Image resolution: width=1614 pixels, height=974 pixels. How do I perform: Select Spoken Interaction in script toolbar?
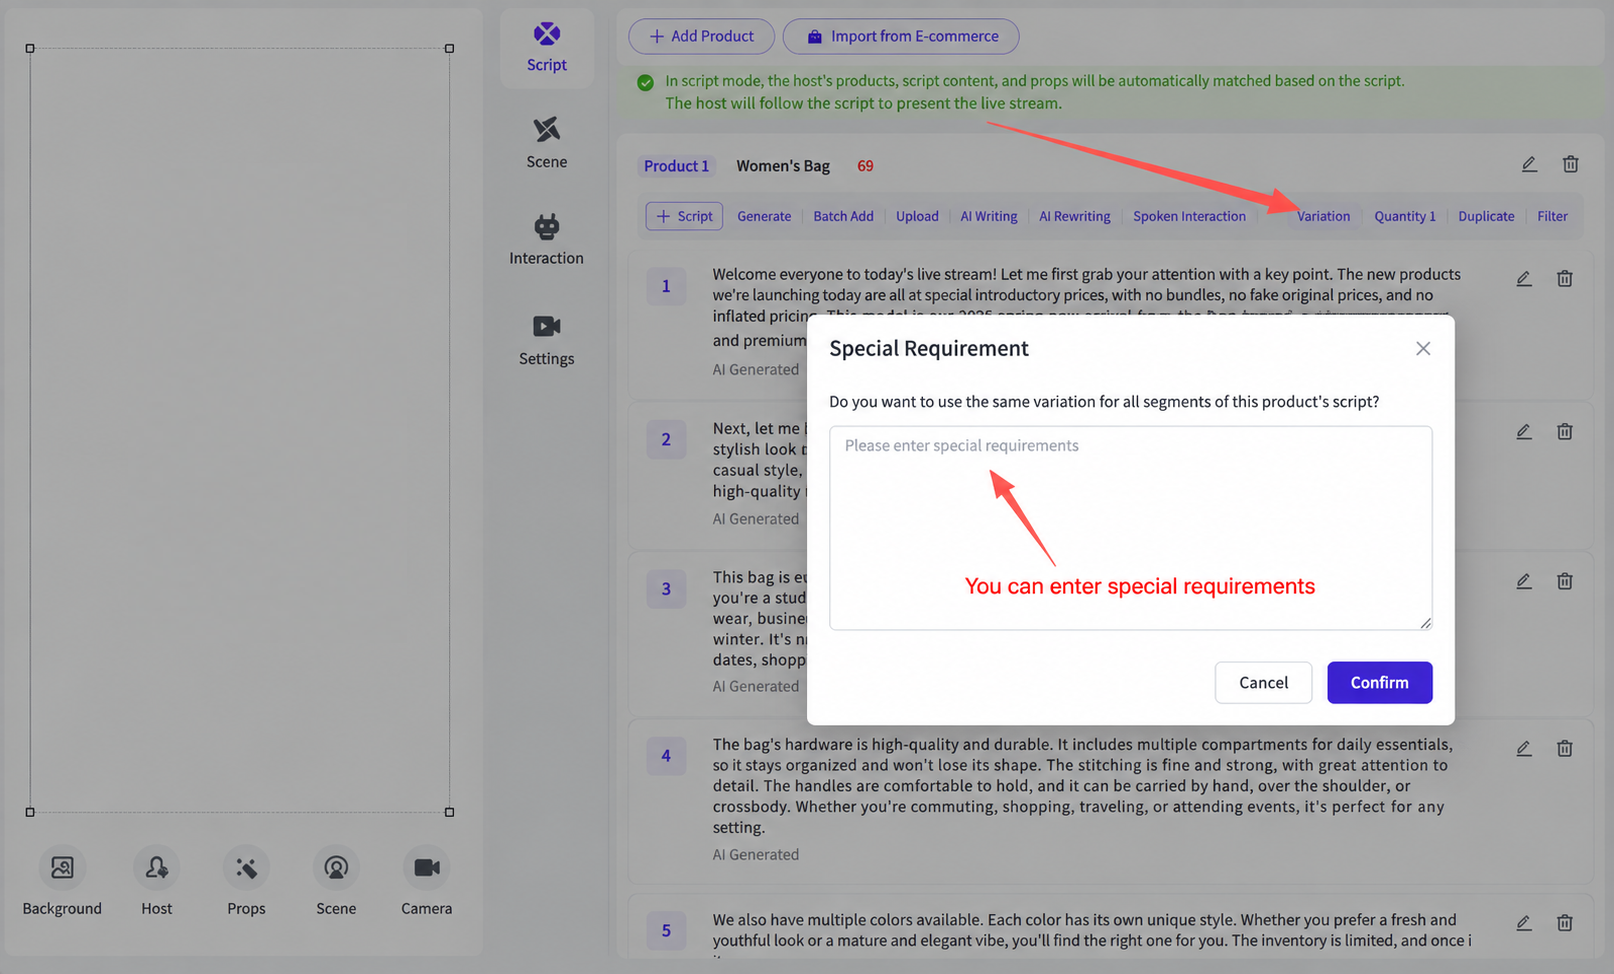[x=1189, y=216]
